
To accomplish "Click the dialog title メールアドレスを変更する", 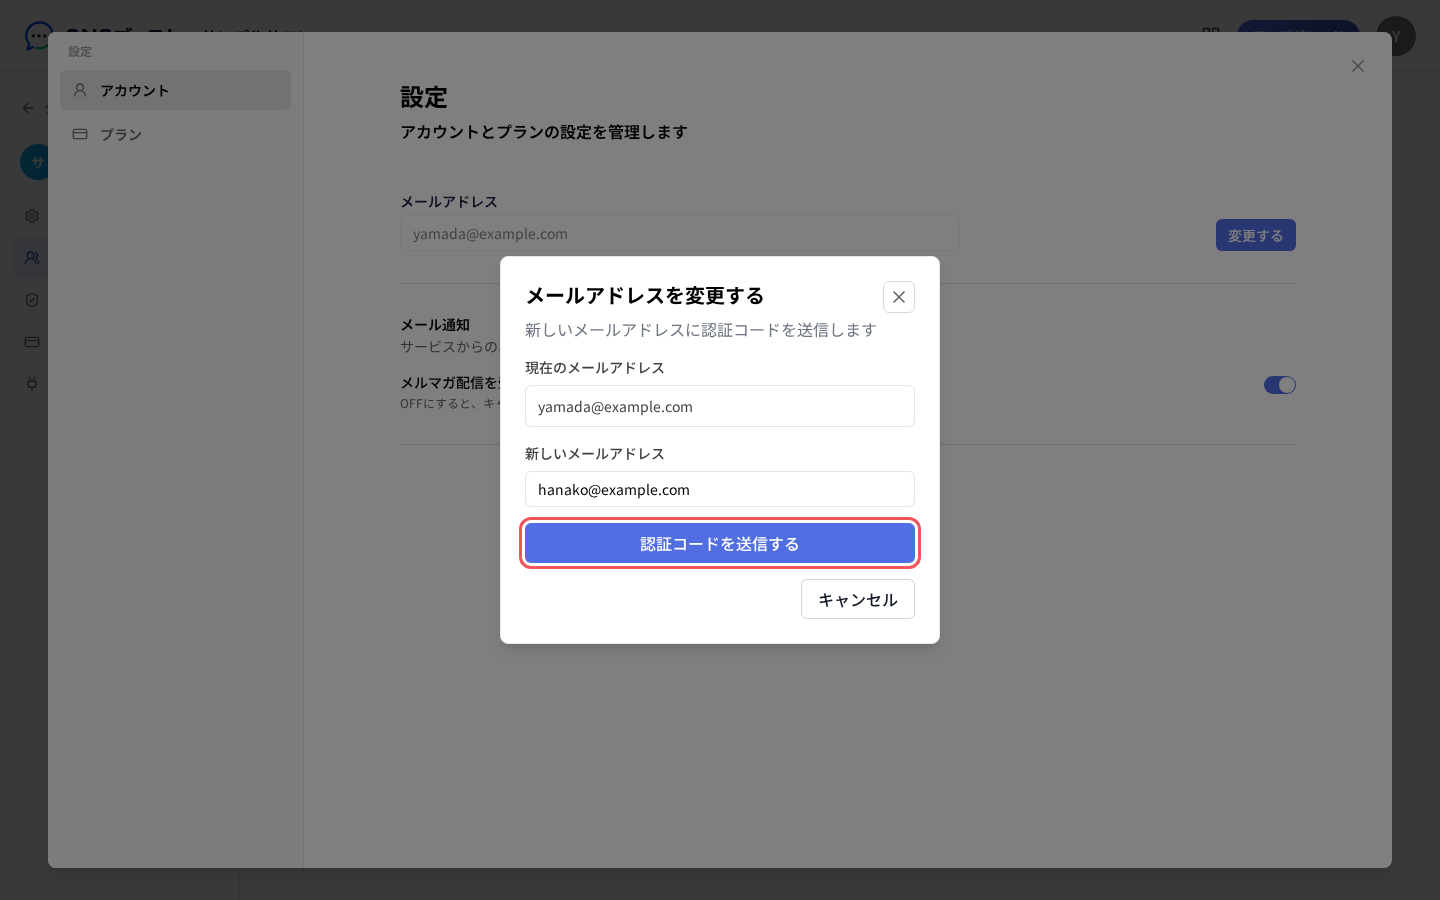I will tap(645, 296).
